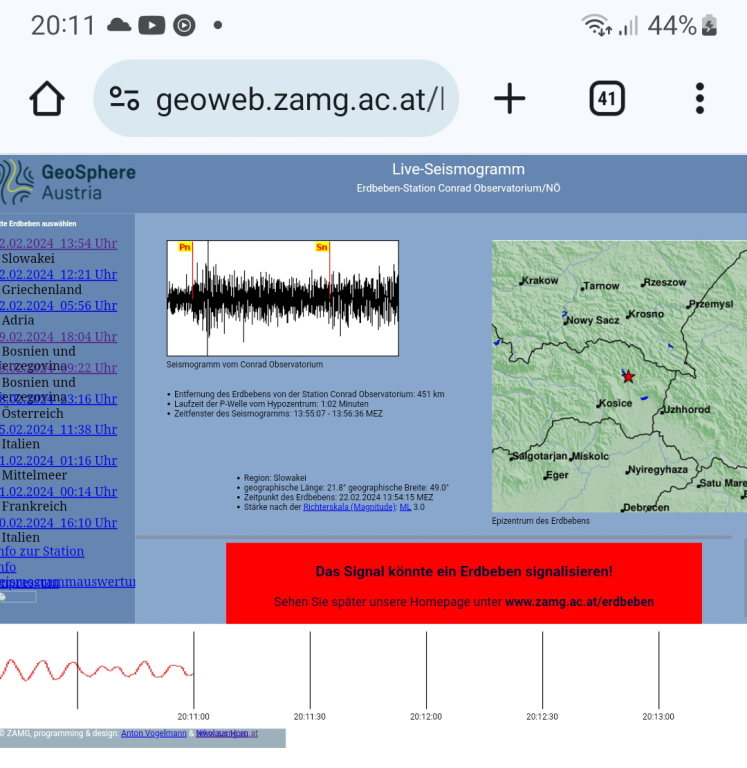Tap the red earthquake signal warning banner
The height and width of the screenshot is (768, 747).
click(463, 584)
